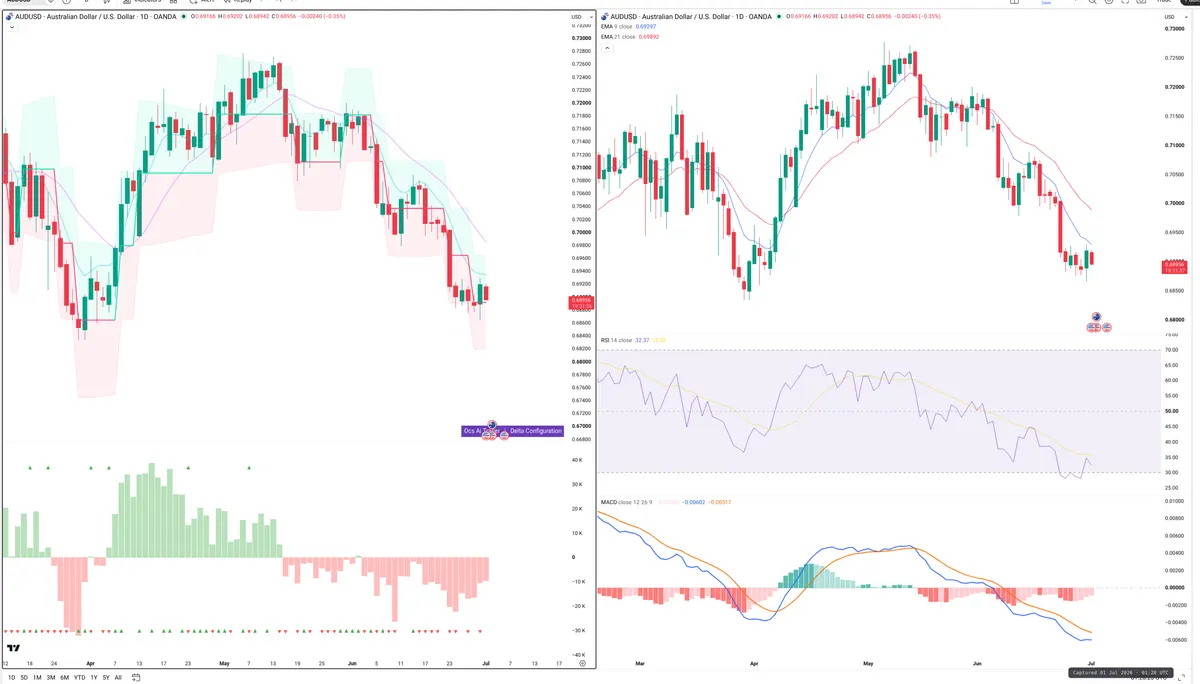Image resolution: width=1200 pixels, height=684 pixels.
Task: Select the 1D date range
Action: click(10, 678)
